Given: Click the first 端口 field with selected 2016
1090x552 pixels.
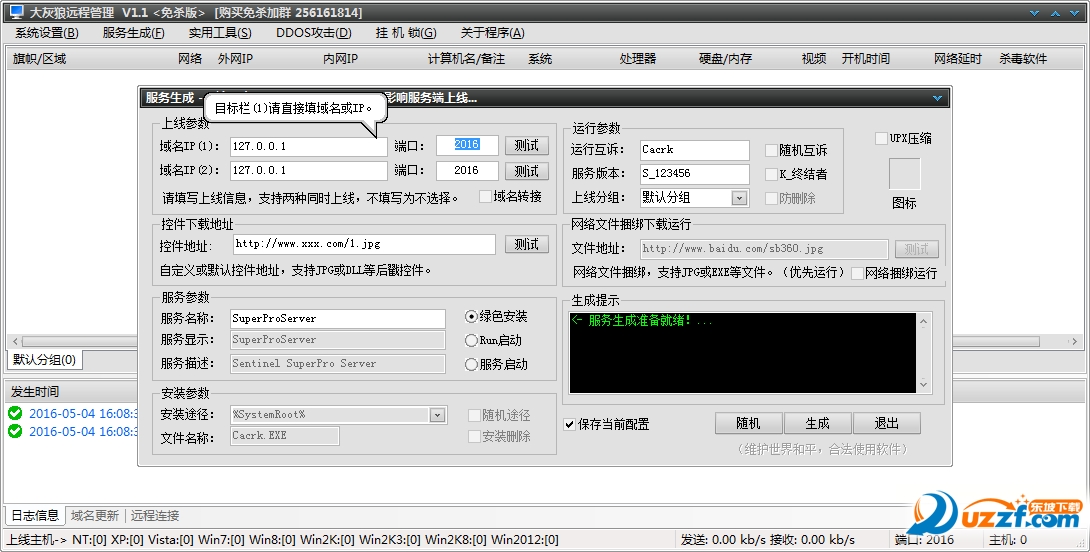Looking at the screenshot, I should coord(467,145).
